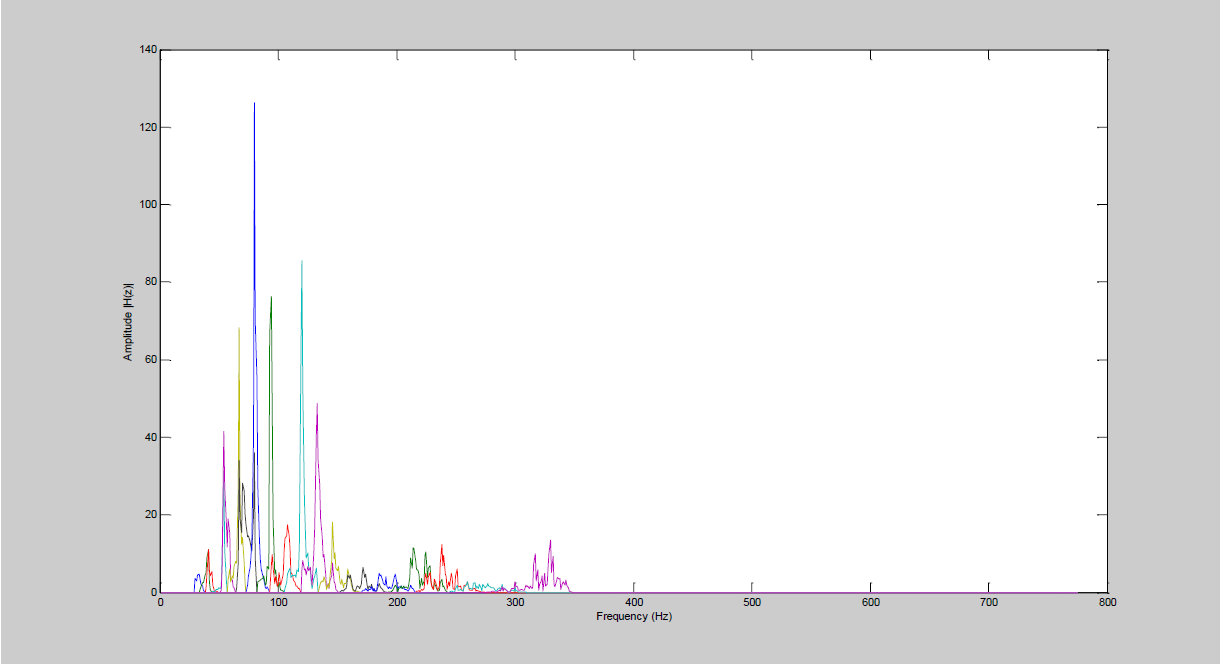The width and height of the screenshot is (1220, 664).
Task: Select the 'Amplitude |H(z)|' y-axis label
Action: point(128,321)
